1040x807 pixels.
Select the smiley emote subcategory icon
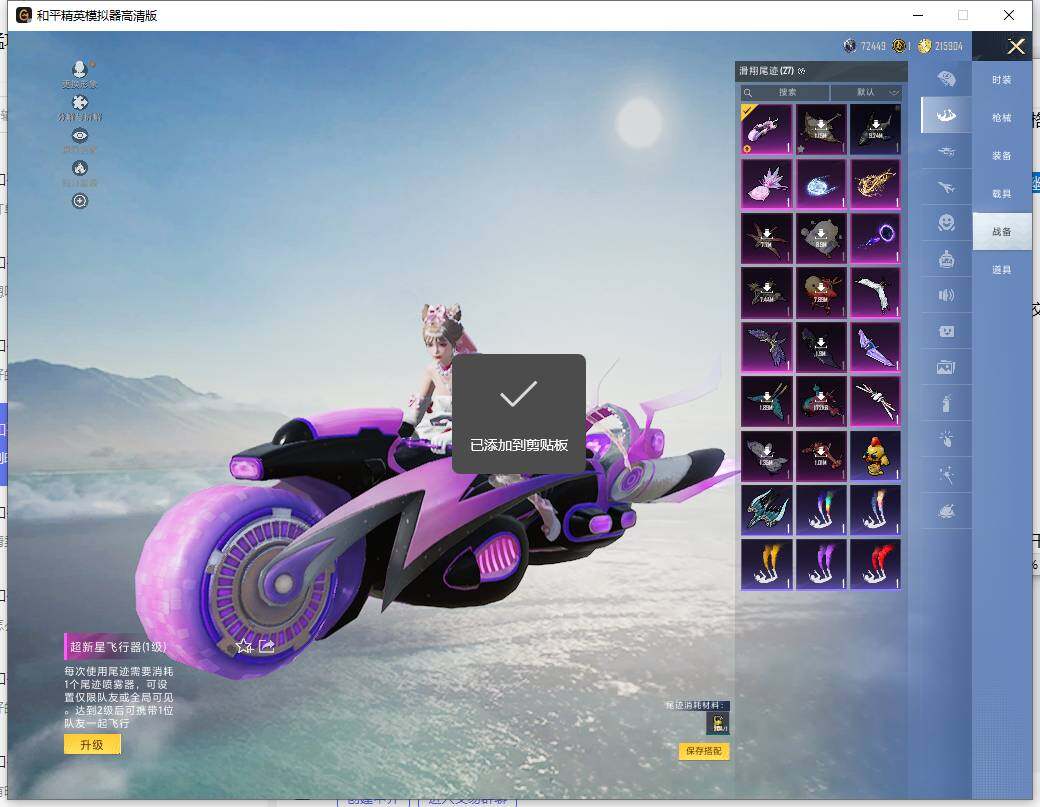(946, 223)
